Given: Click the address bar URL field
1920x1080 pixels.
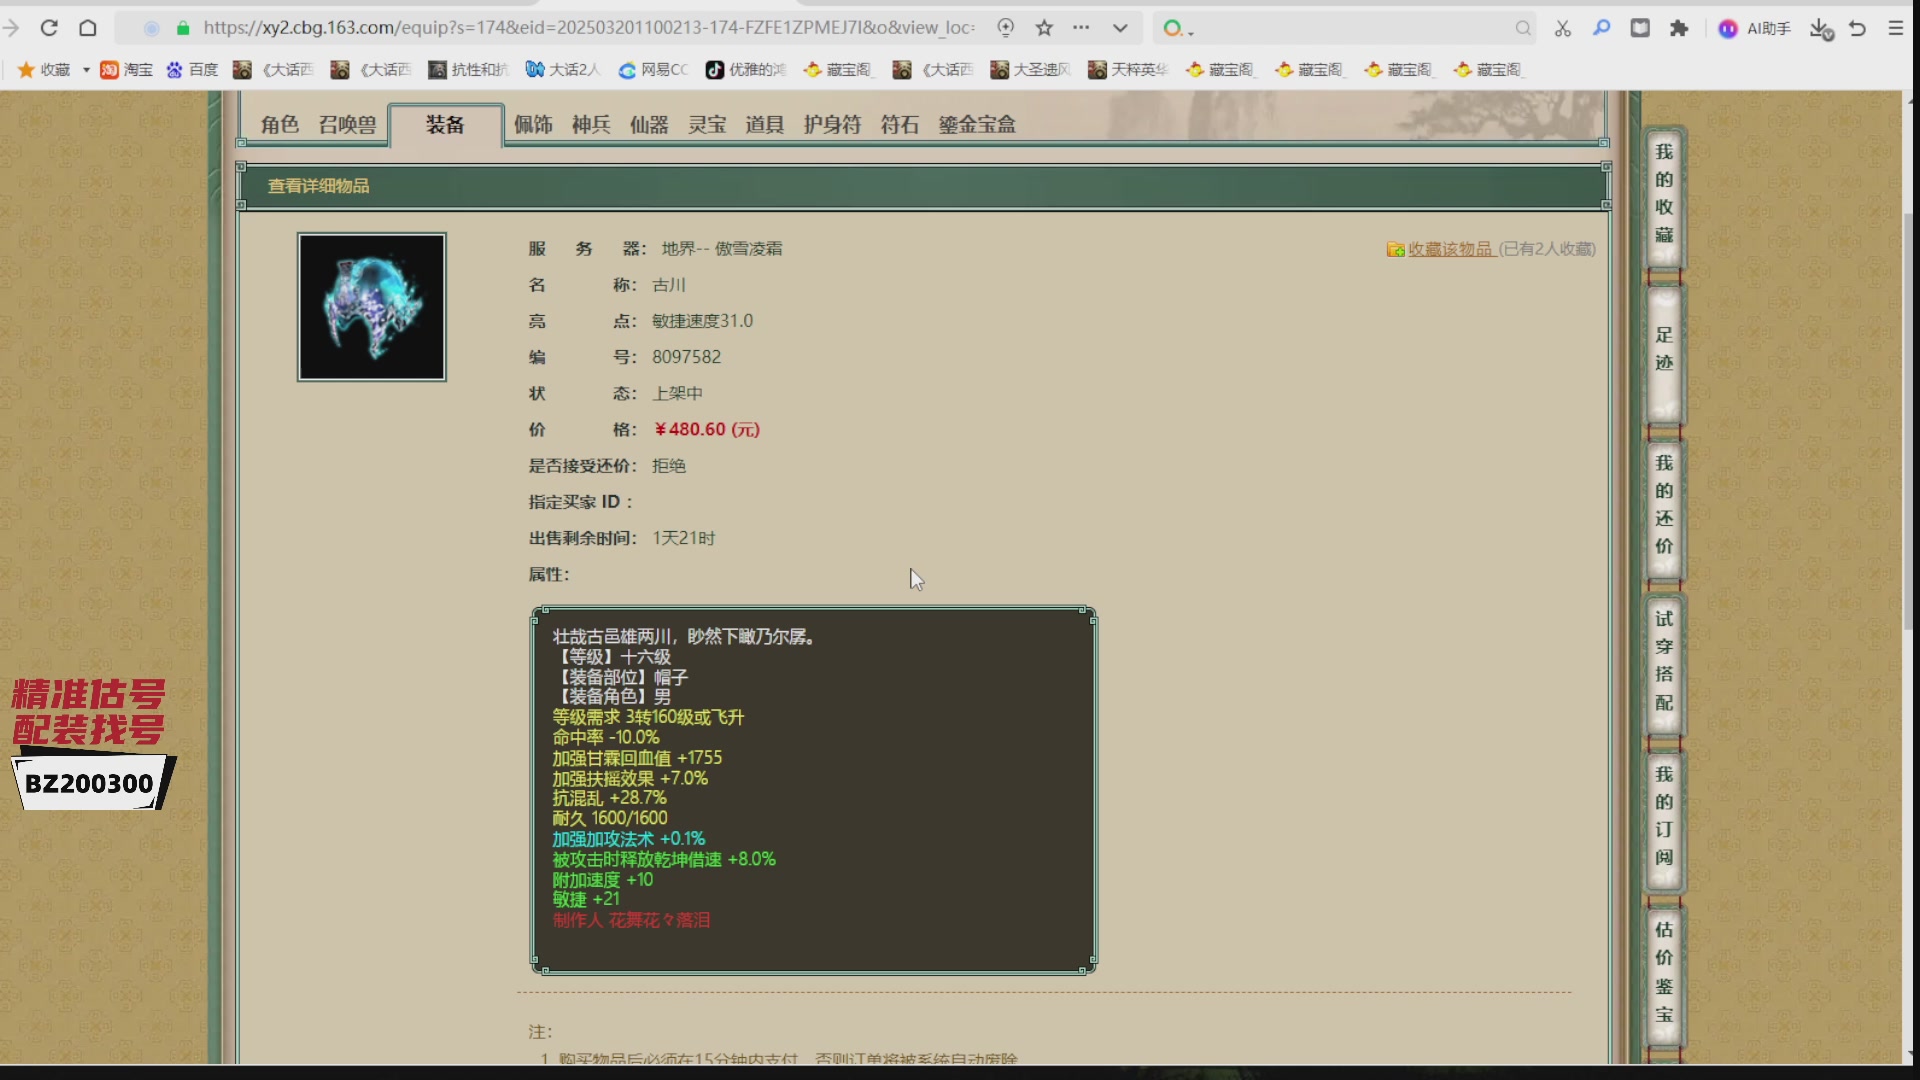Looking at the screenshot, I should 589,28.
